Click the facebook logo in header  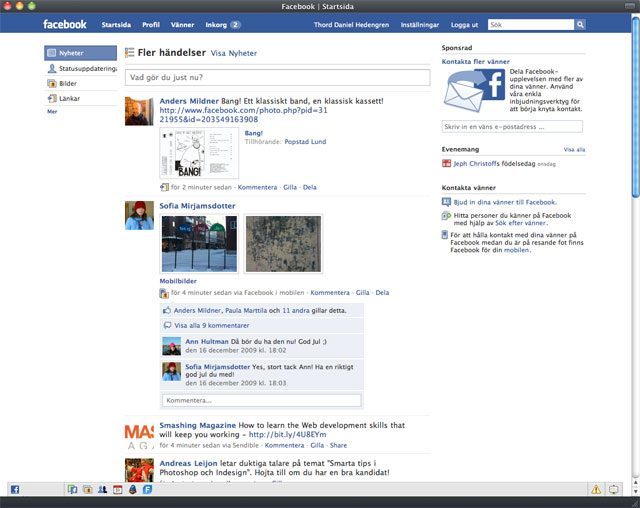point(64,24)
